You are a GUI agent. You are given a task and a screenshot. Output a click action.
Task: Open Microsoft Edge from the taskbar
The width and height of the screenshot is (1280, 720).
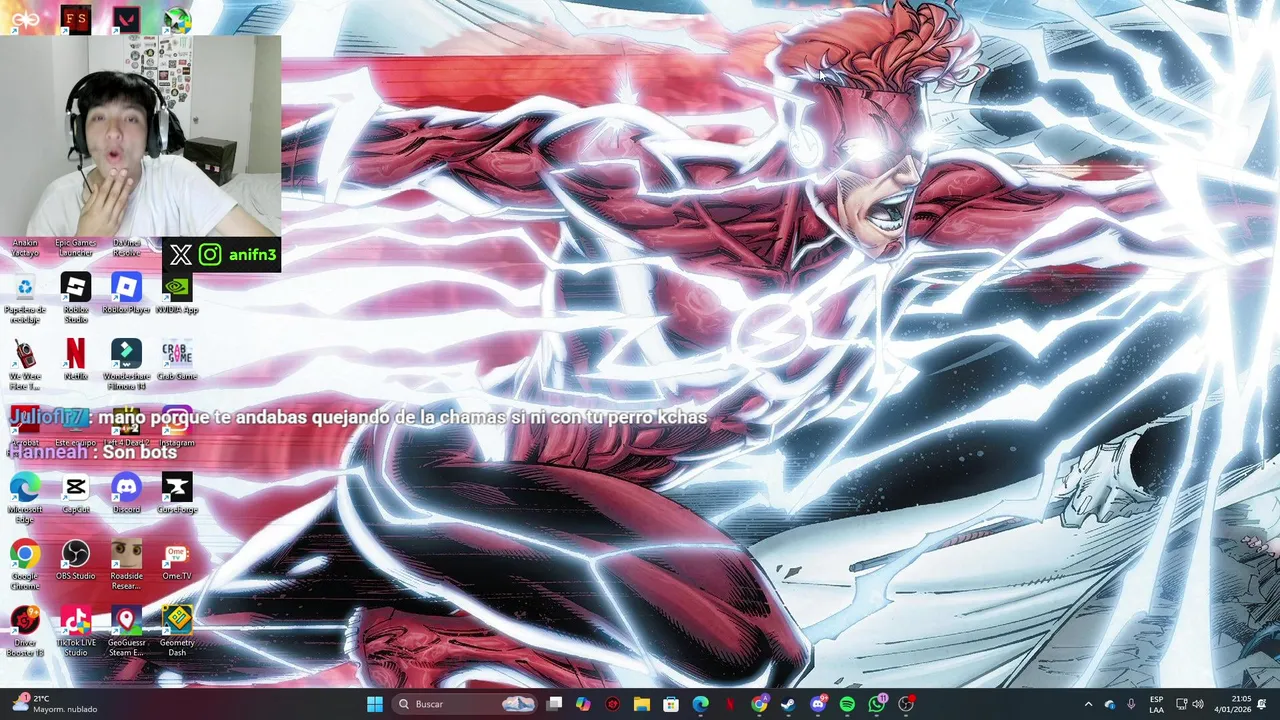[701, 704]
